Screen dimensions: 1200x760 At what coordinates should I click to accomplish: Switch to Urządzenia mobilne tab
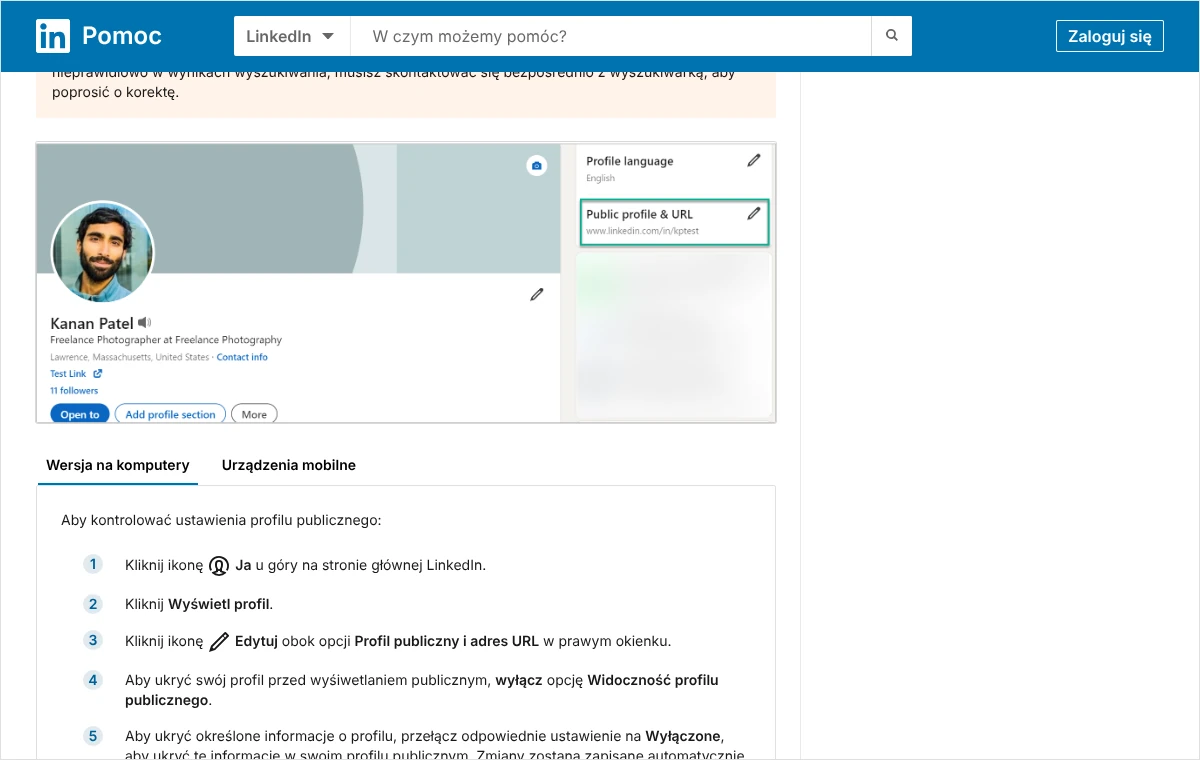[289, 465]
